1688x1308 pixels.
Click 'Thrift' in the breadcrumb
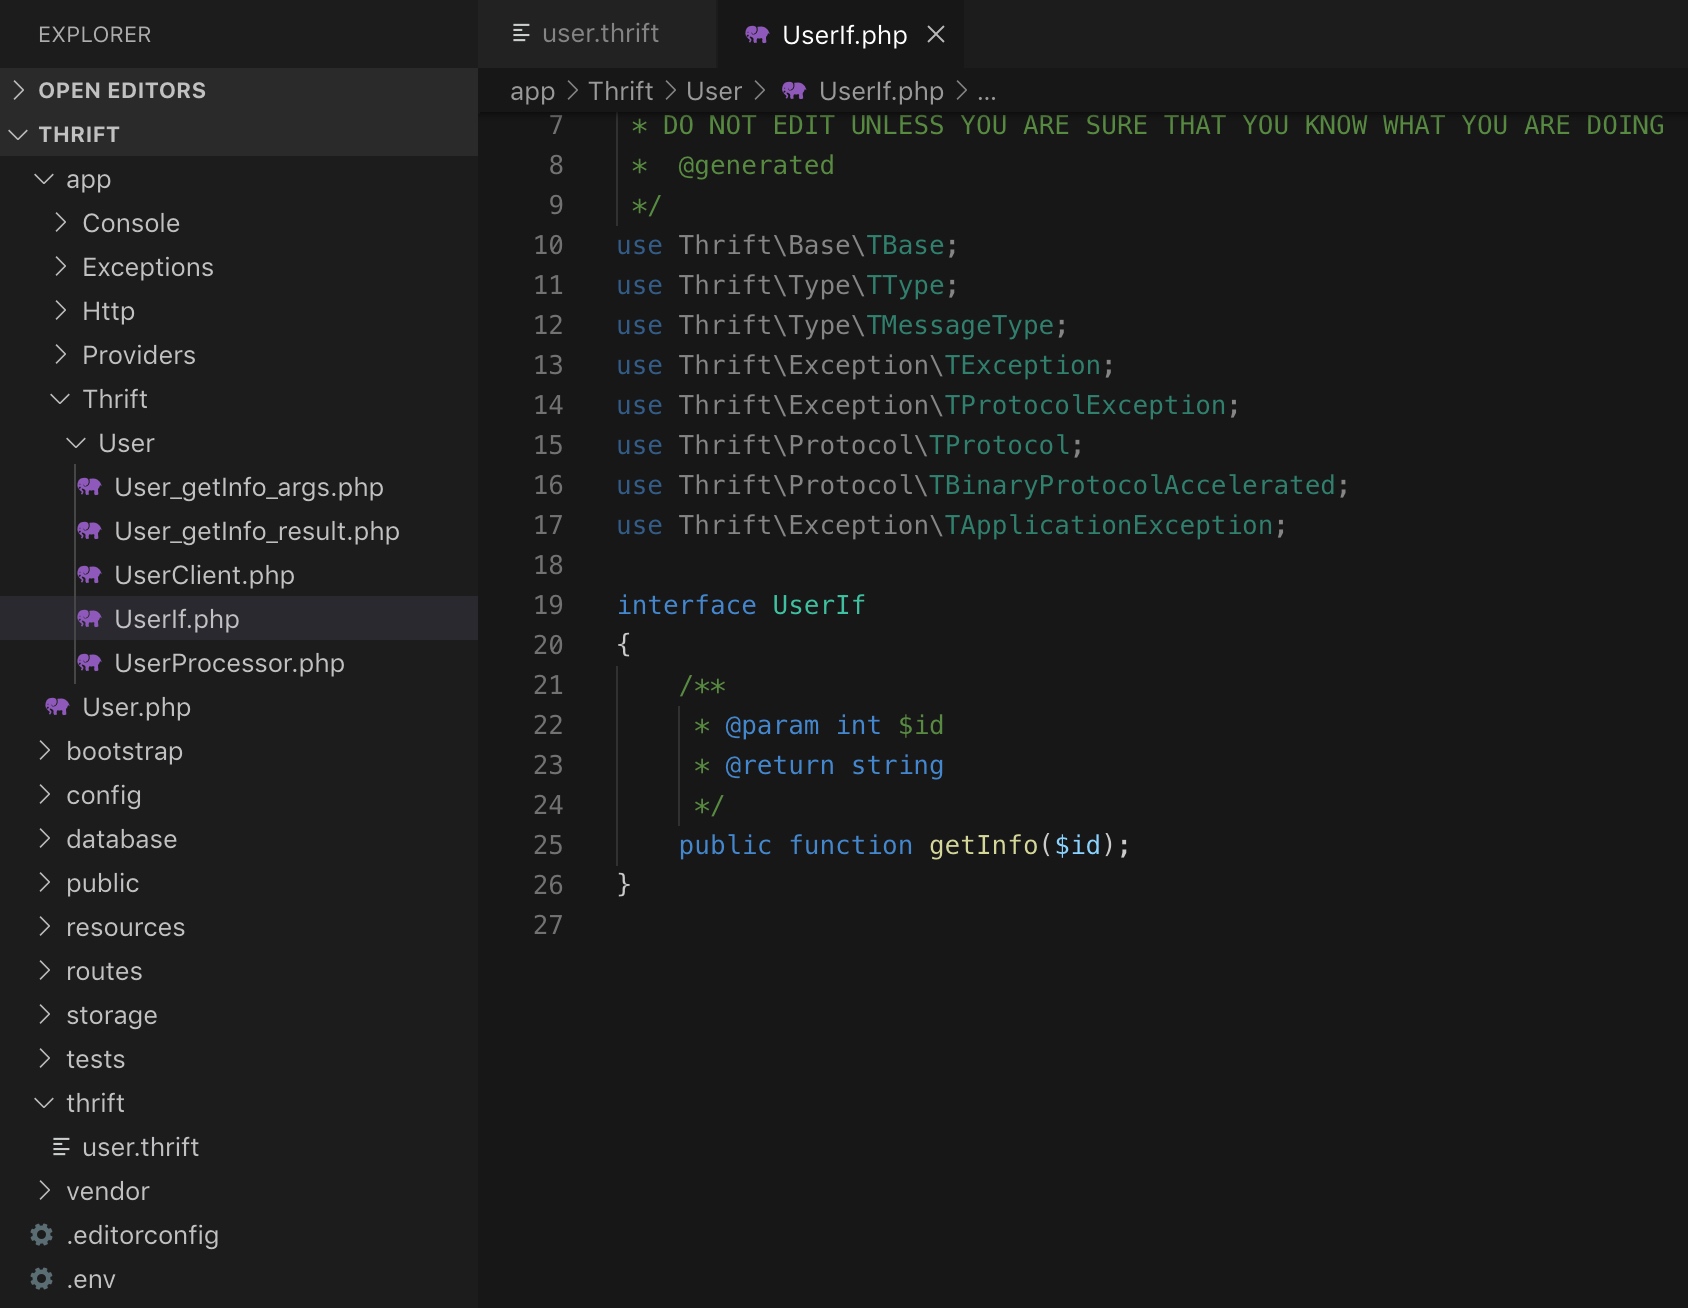tap(620, 91)
